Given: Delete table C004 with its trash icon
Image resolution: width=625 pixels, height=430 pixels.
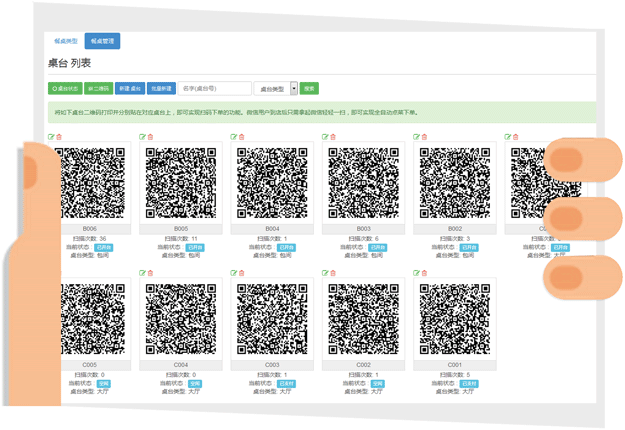Looking at the screenshot, I should click(x=150, y=273).
